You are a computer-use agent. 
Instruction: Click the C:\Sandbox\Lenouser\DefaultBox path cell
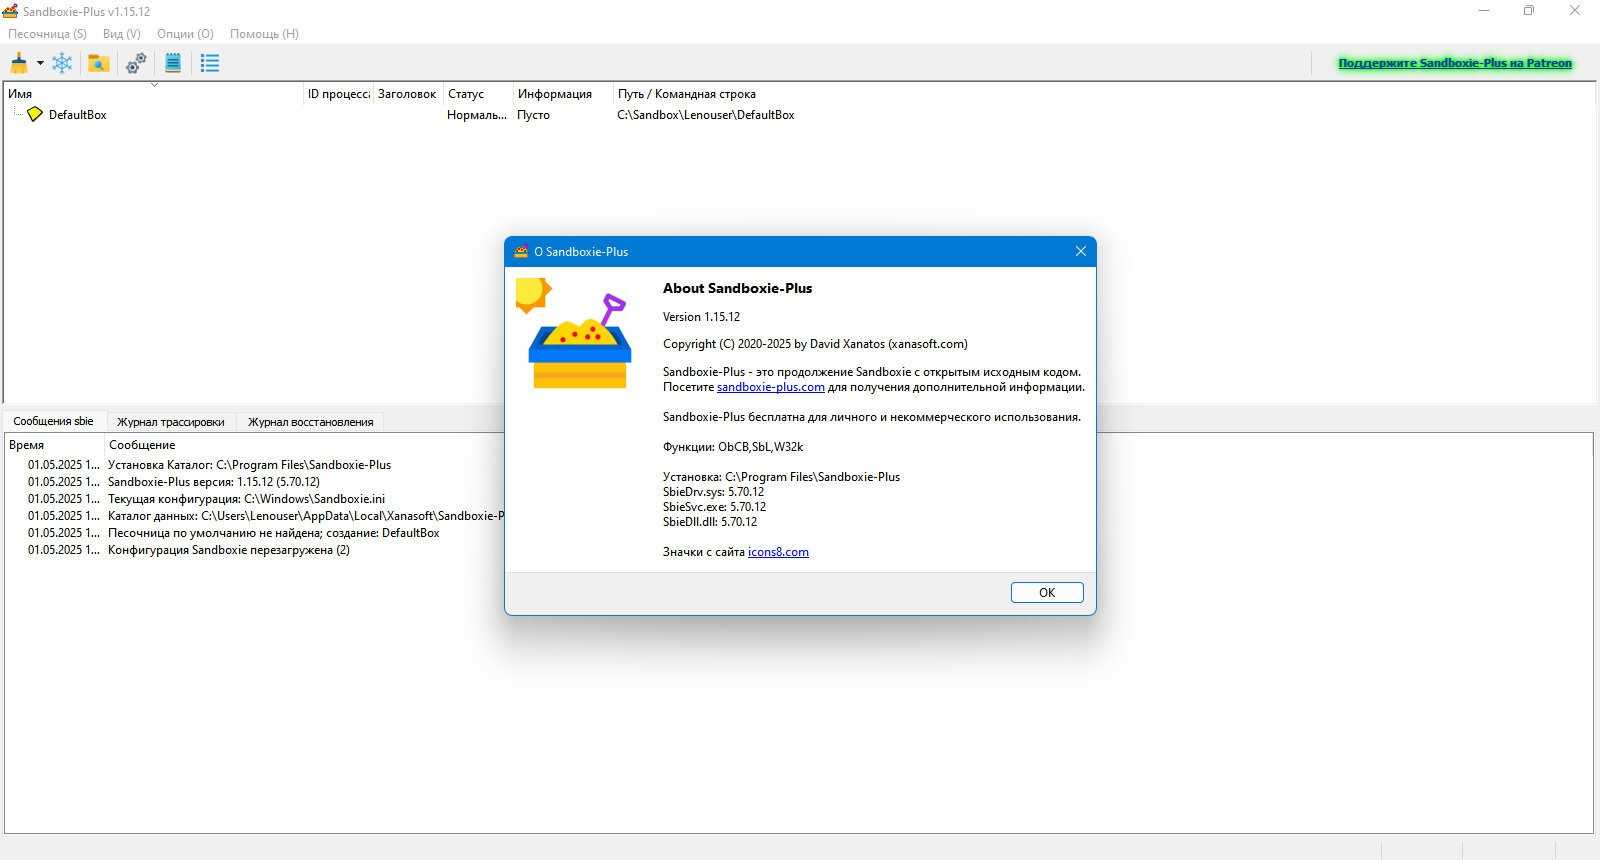(x=706, y=115)
